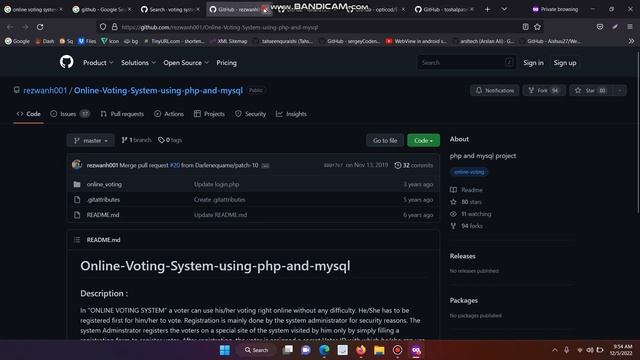Open the 80 stars link in About
640x360 pixels.
pyautogui.click(x=466, y=202)
